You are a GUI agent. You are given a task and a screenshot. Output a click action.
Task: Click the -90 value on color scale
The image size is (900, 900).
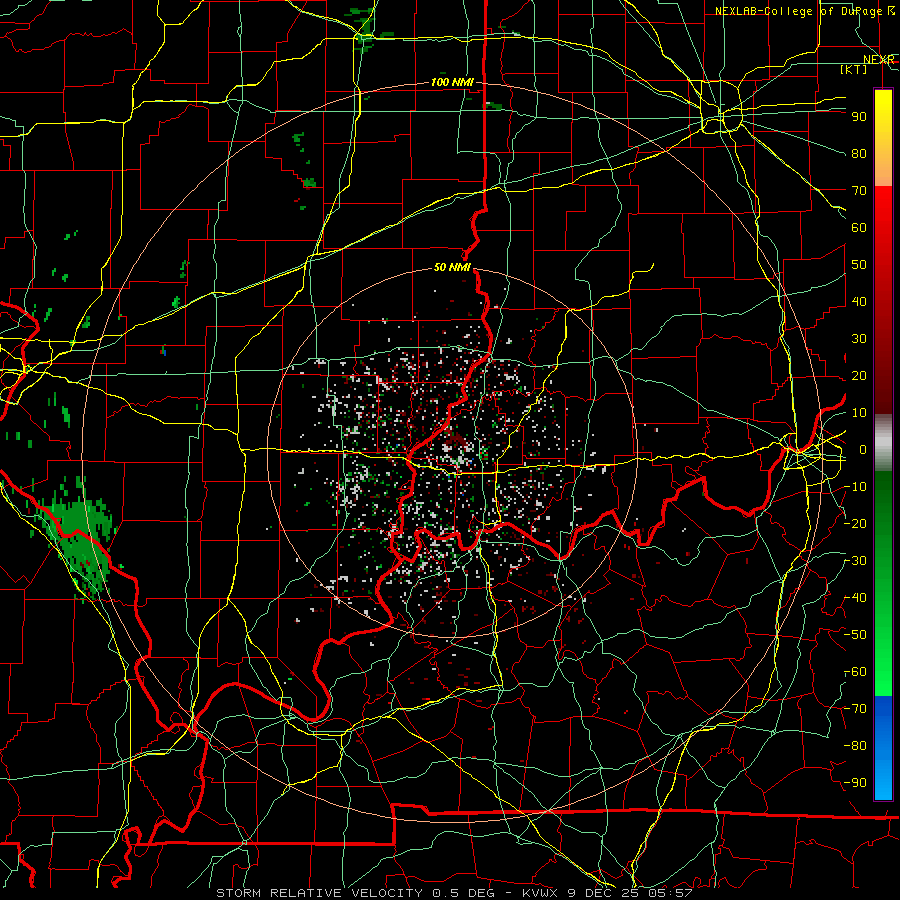[855, 783]
